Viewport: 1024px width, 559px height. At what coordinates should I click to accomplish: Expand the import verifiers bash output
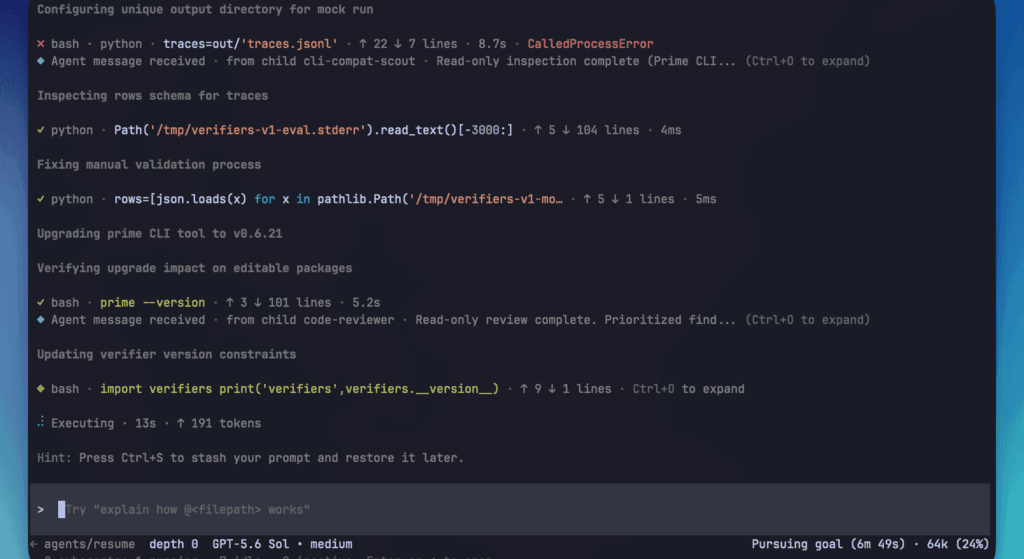[x=688, y=389]
